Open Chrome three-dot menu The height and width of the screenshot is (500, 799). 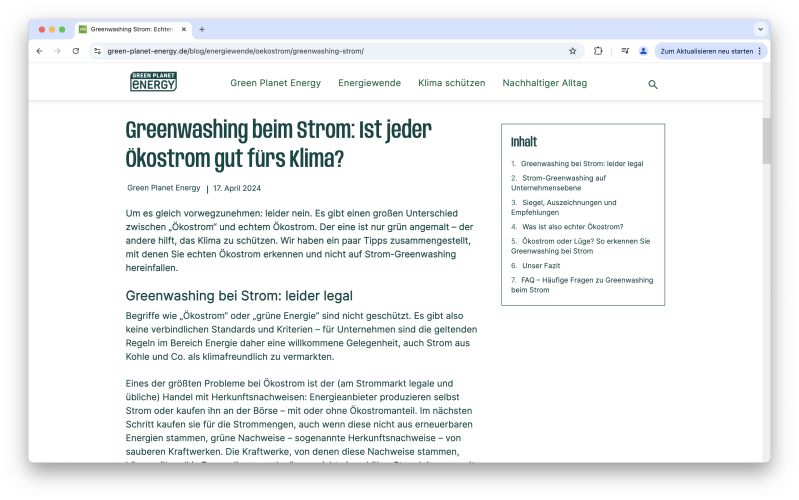point(760,51)
